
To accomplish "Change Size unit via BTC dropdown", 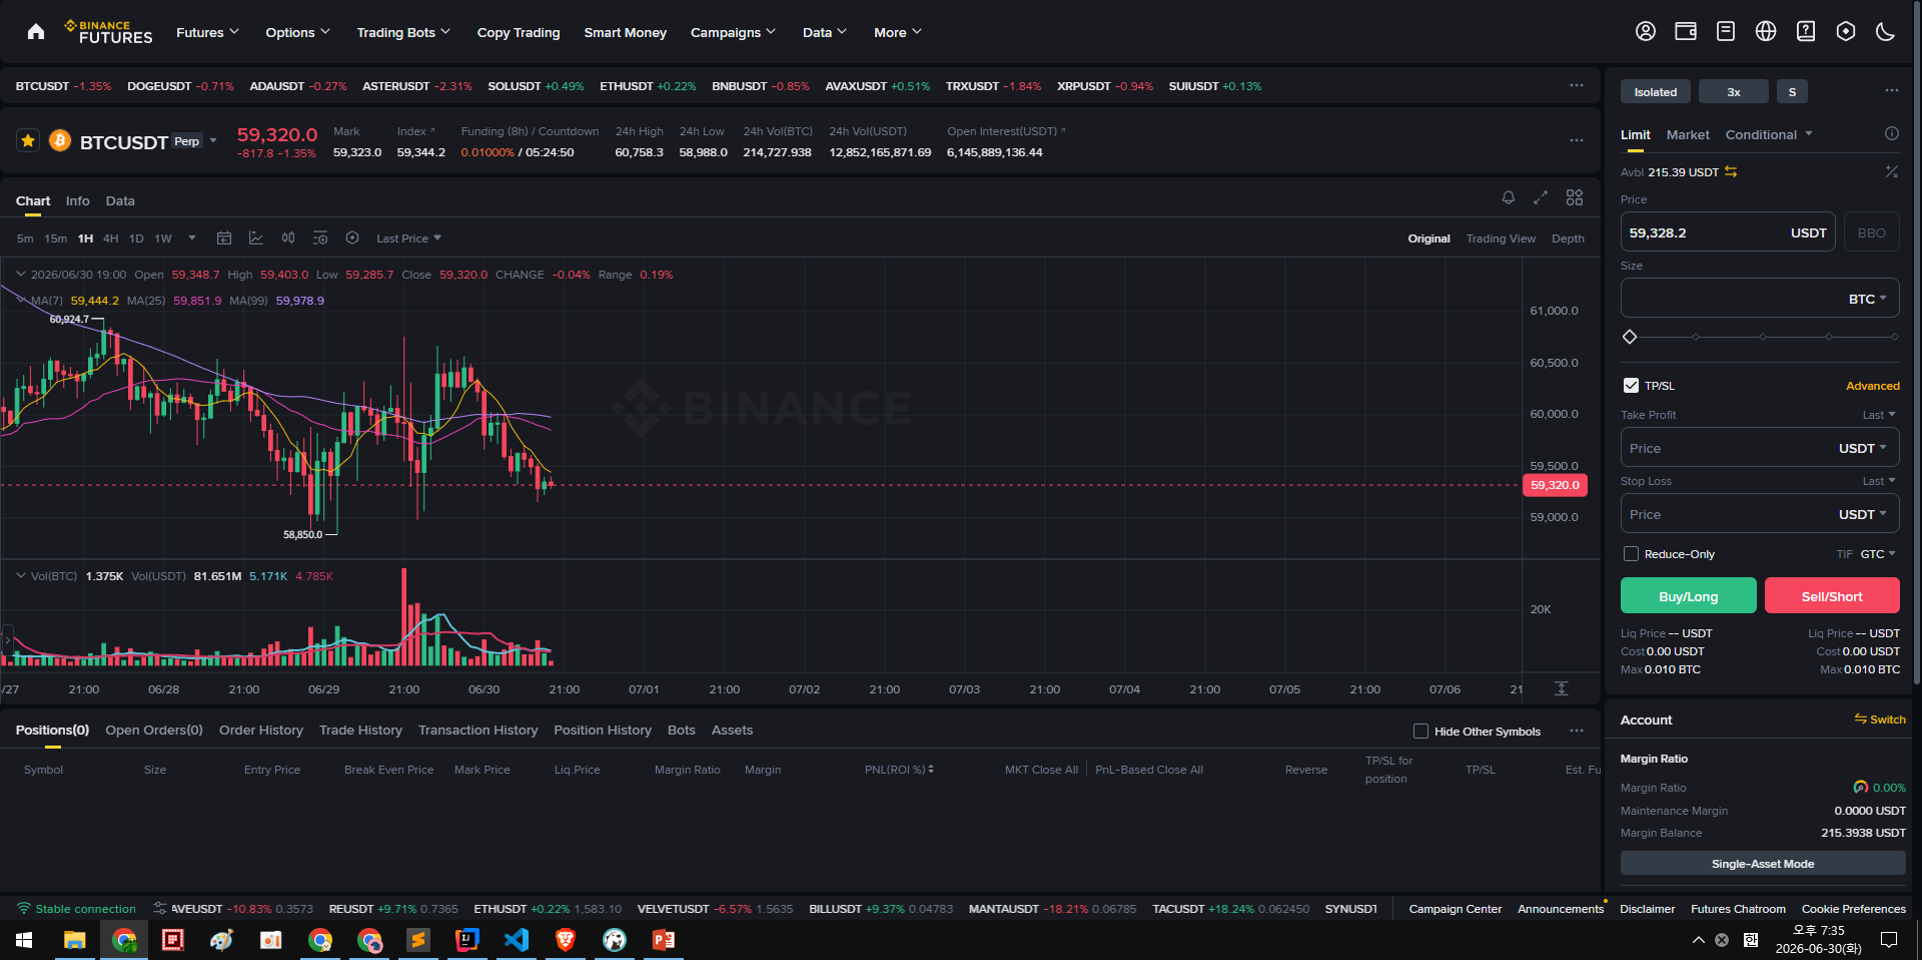I will (x=1867, y=299).
